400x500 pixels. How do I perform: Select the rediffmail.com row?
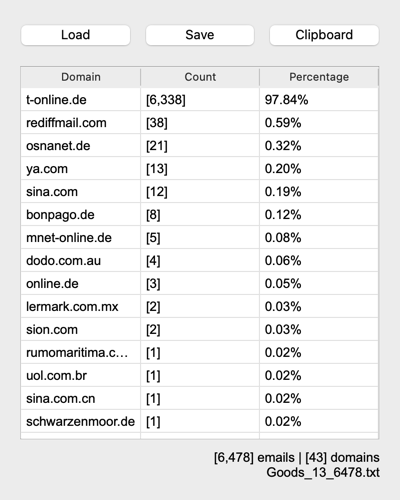coord(200,123)
